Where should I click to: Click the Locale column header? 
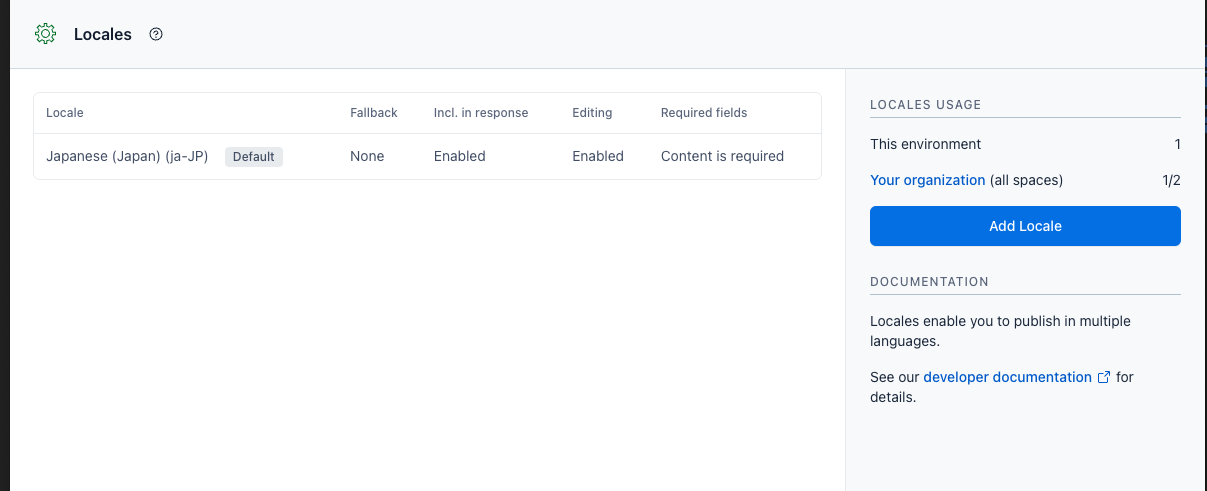65,113
